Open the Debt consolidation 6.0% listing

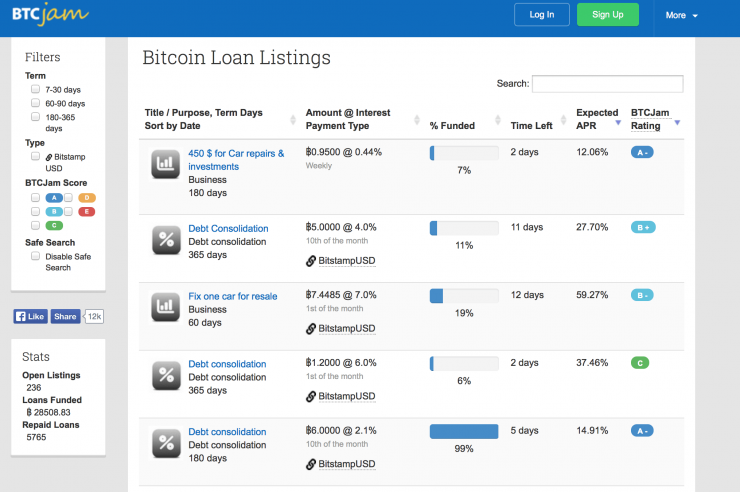(227, 364)
